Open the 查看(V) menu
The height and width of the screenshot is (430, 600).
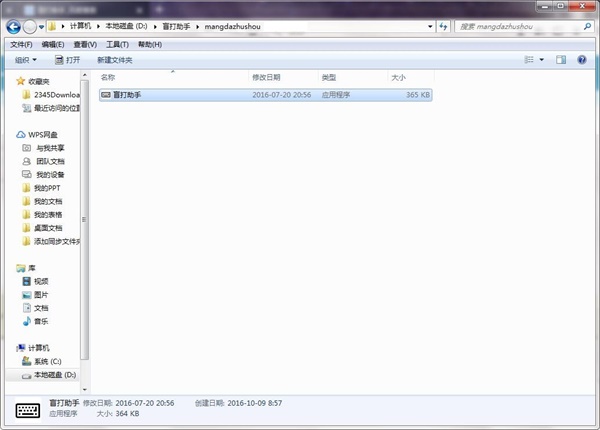coord(85,45)
